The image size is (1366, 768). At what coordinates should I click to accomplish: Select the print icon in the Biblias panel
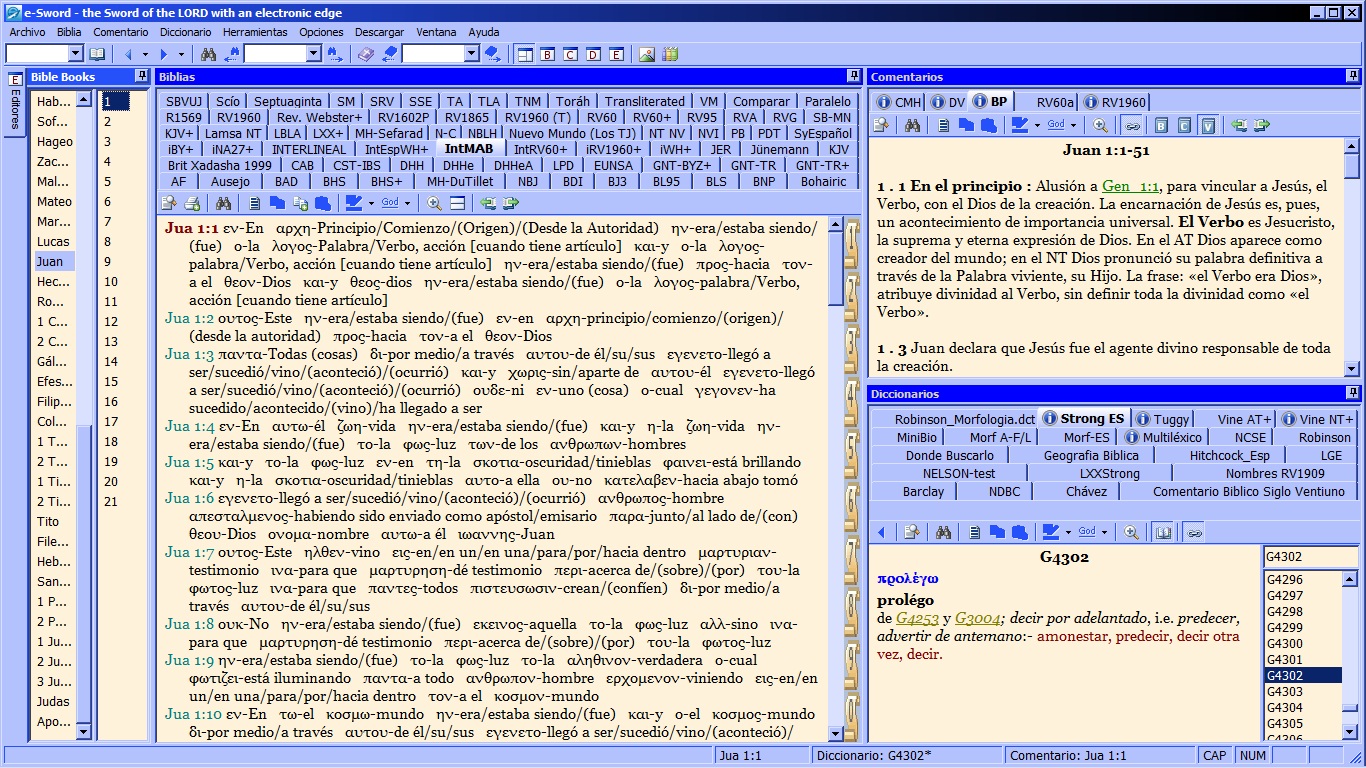194,201
